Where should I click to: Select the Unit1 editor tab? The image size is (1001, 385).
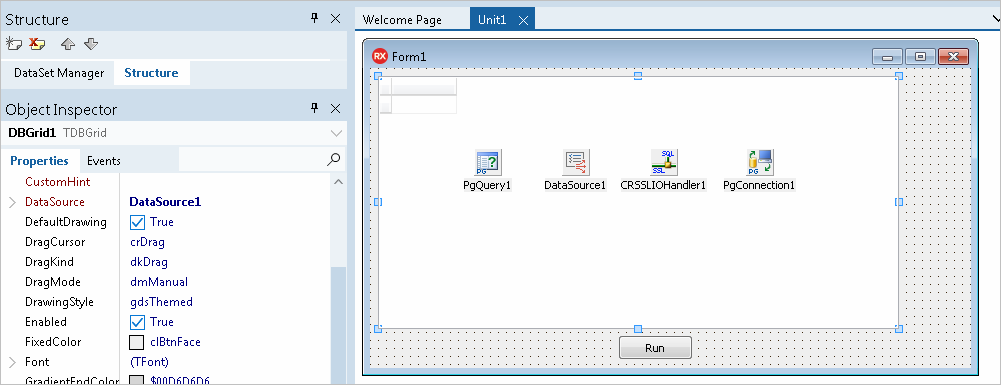point(492,20)
